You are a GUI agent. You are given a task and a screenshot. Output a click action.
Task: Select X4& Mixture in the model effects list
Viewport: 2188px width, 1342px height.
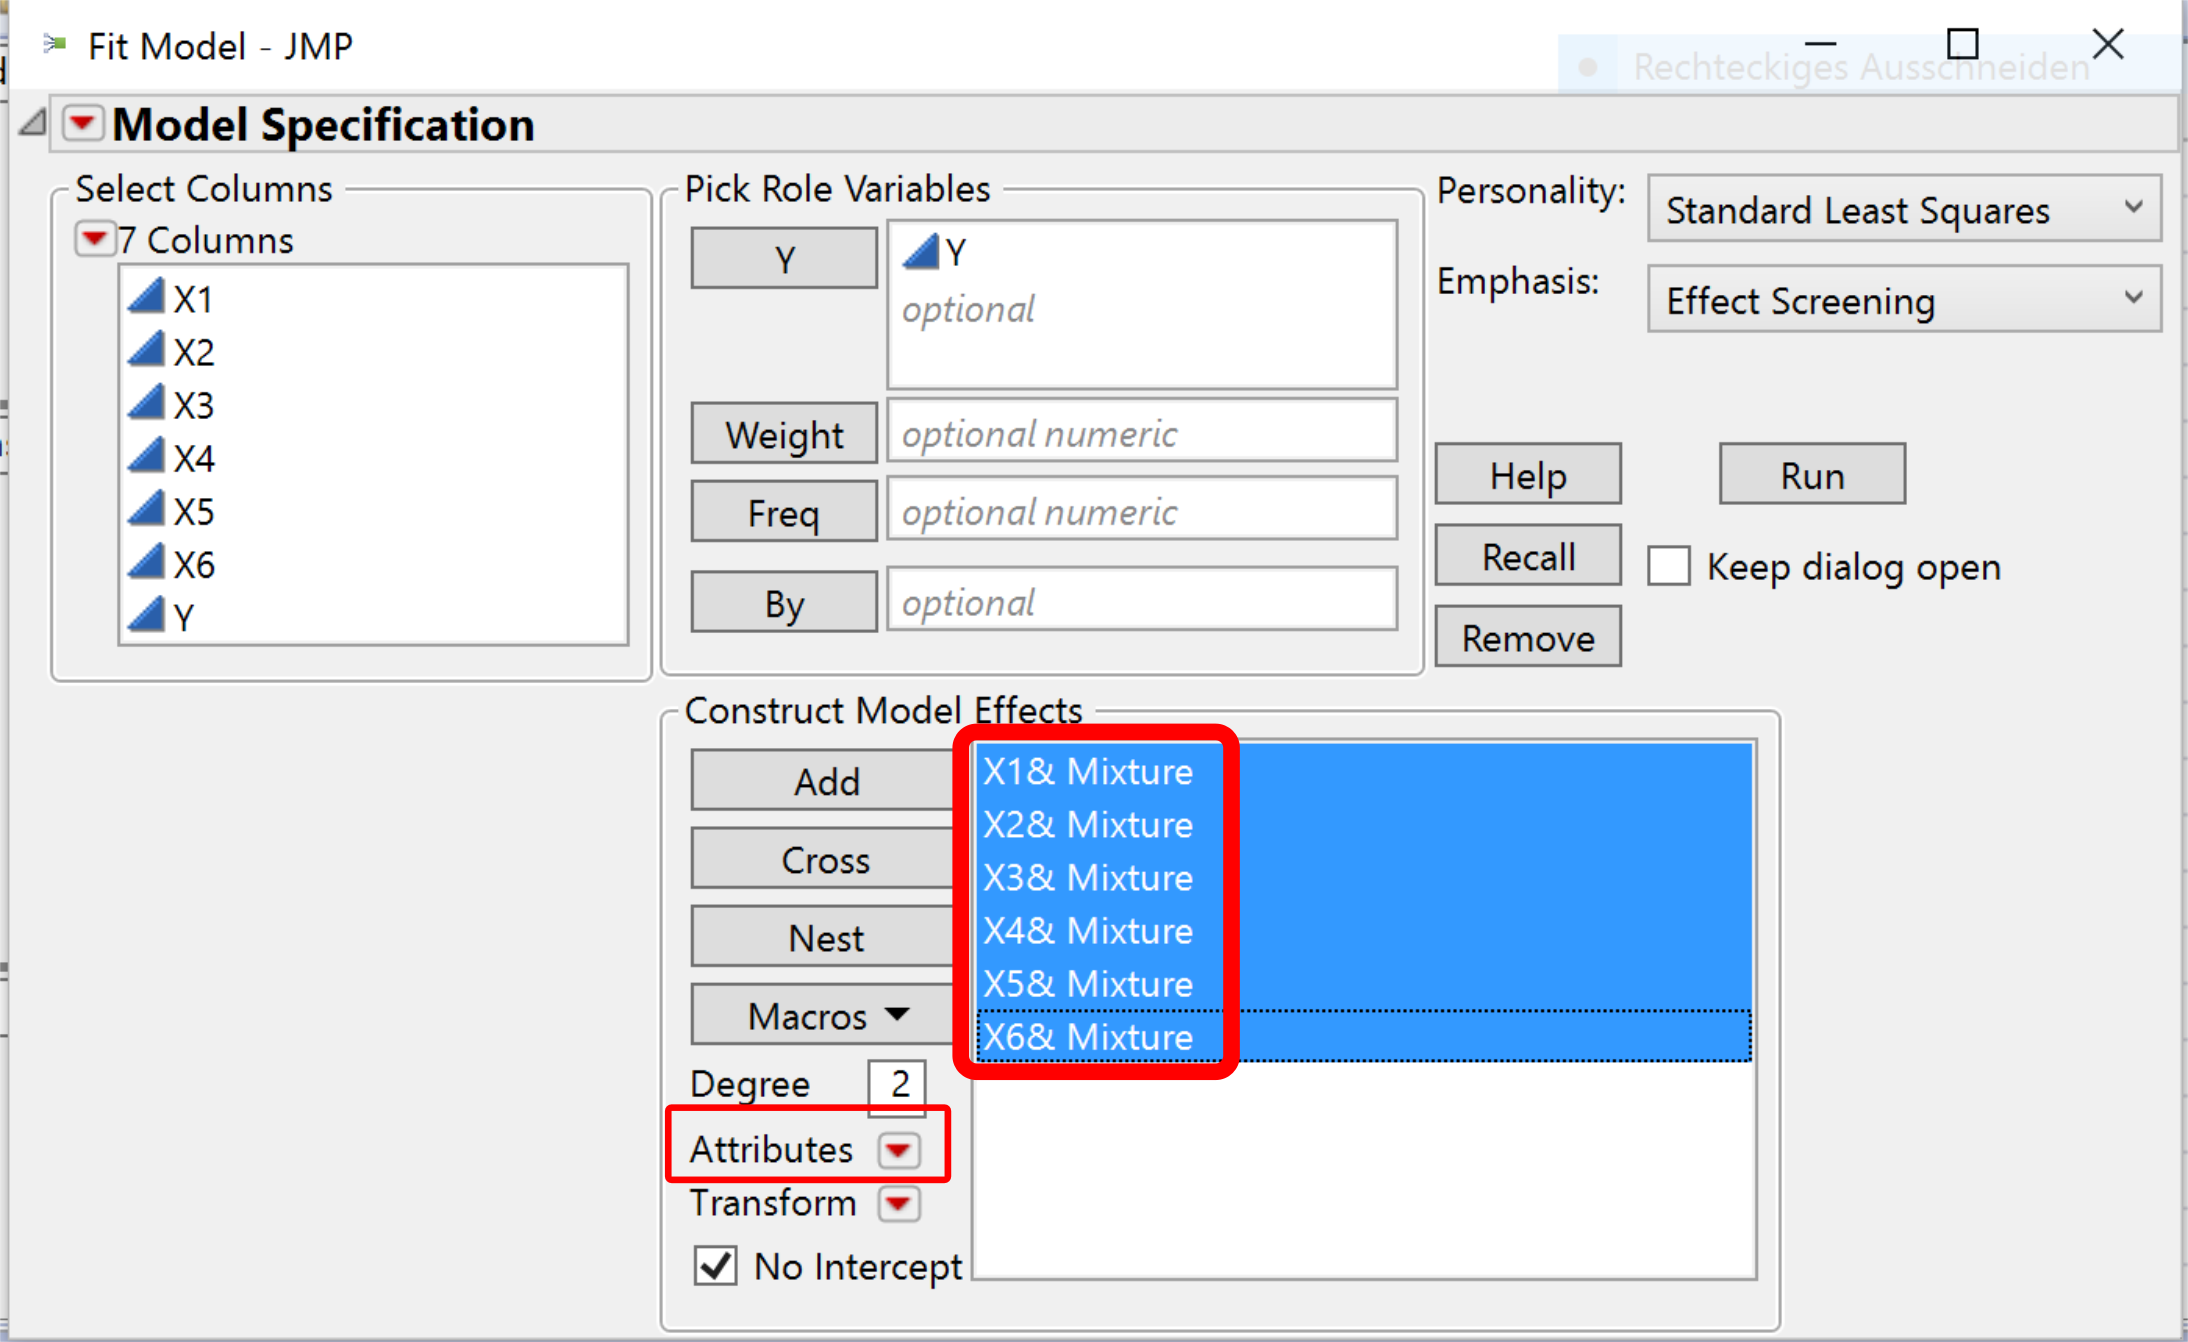pos(1088,930)
